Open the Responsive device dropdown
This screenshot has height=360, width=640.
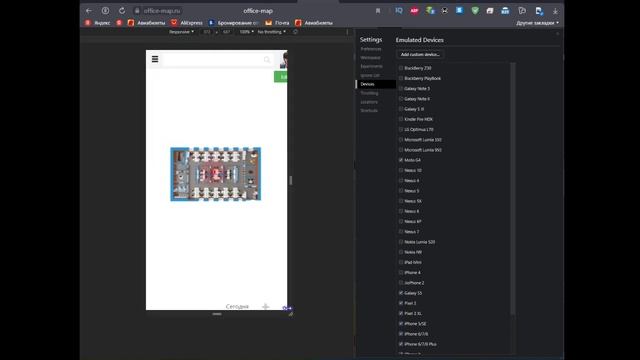(181, 32)
